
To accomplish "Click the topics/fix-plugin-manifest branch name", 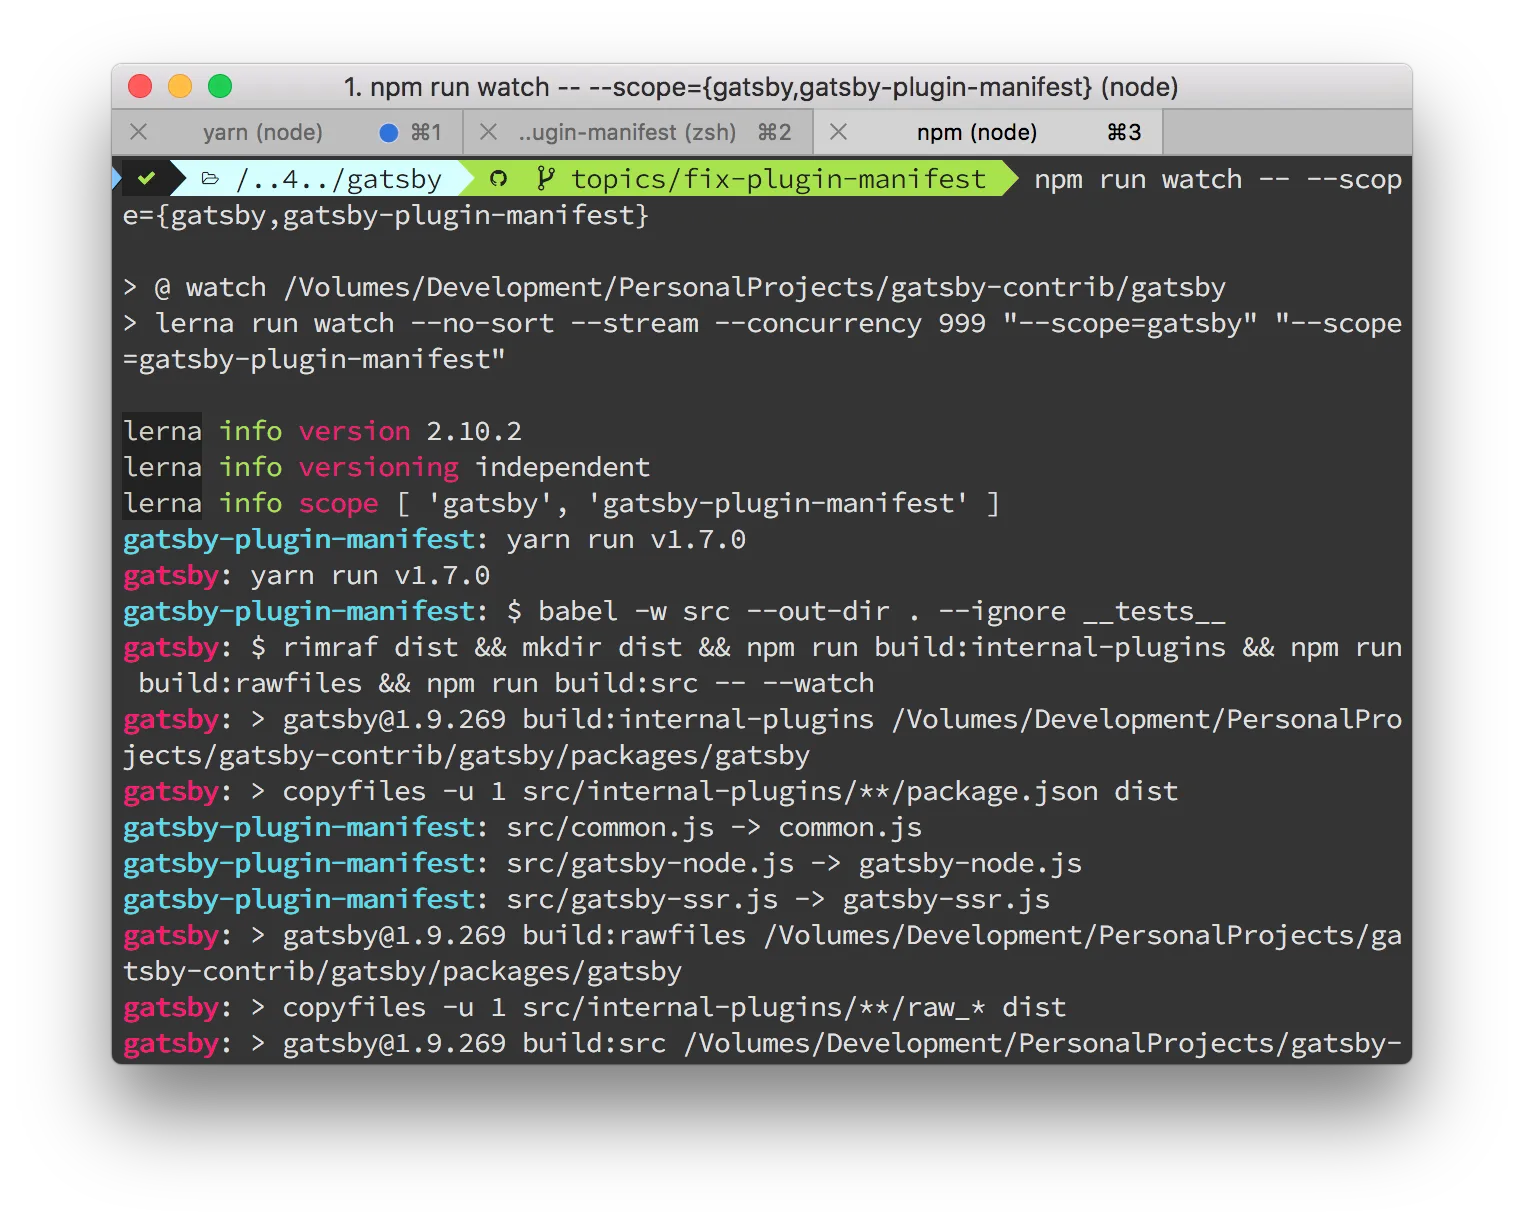I will [x=778, y=179].
